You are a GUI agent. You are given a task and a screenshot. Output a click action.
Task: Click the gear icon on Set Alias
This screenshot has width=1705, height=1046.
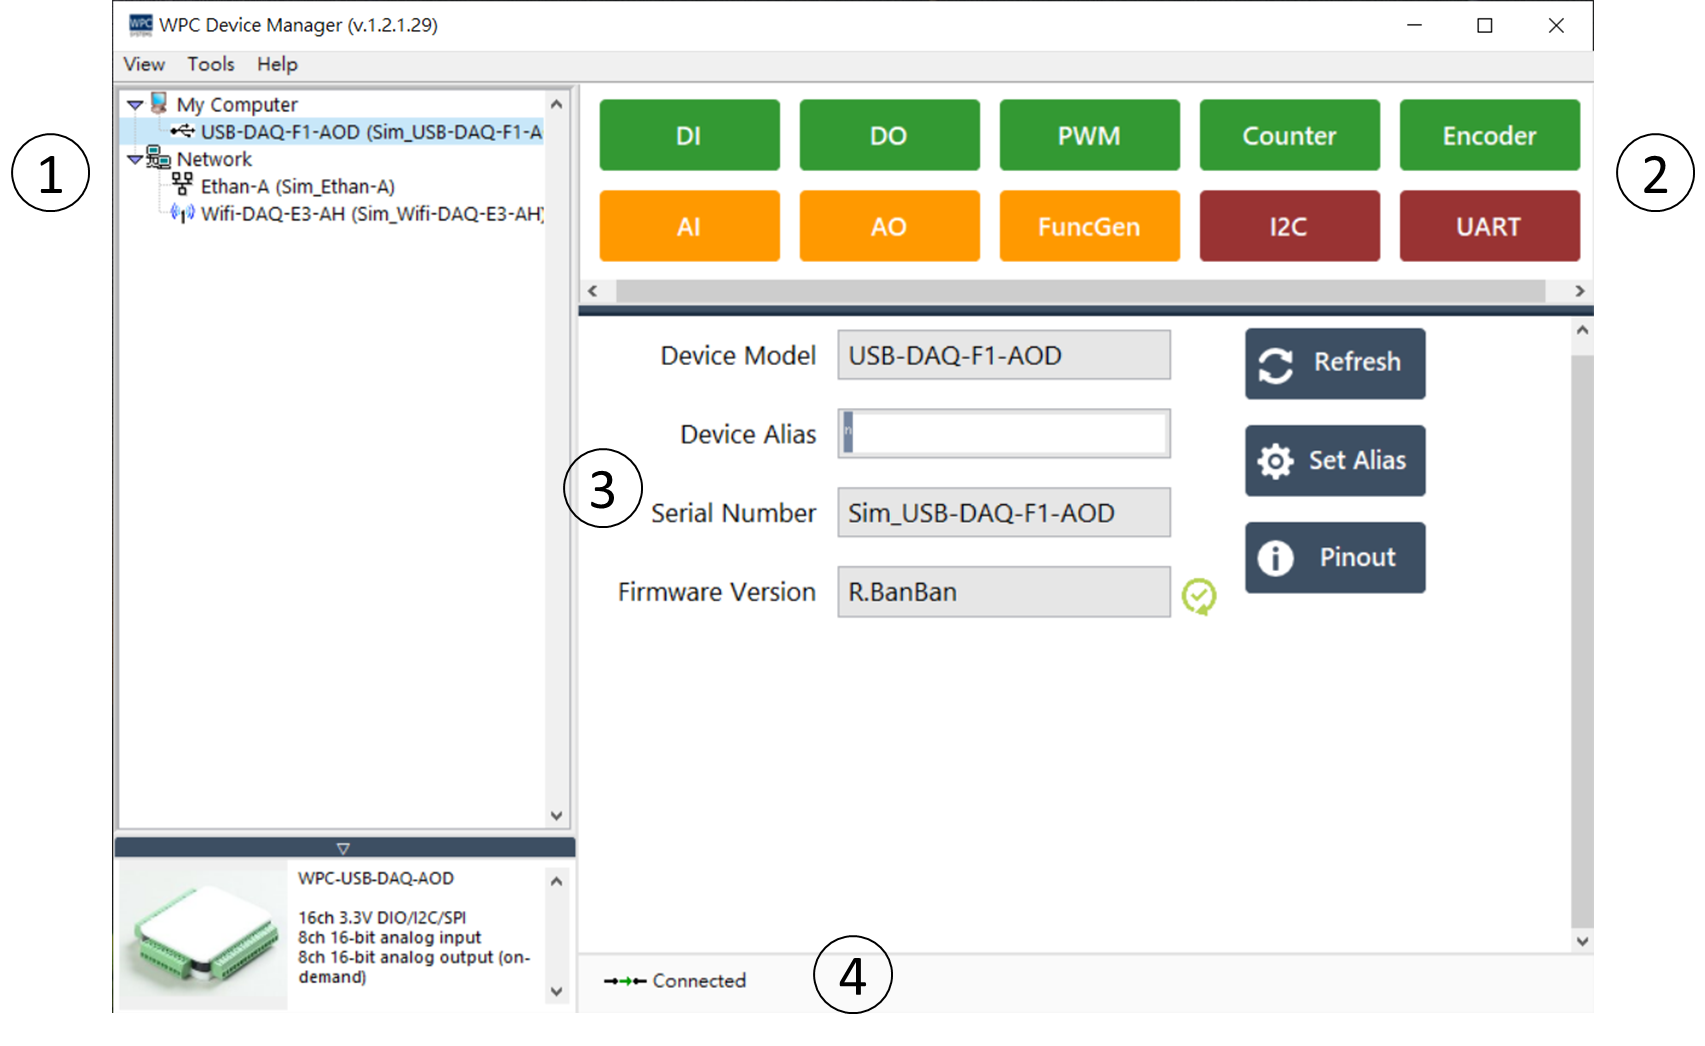tap(1274, 461)
